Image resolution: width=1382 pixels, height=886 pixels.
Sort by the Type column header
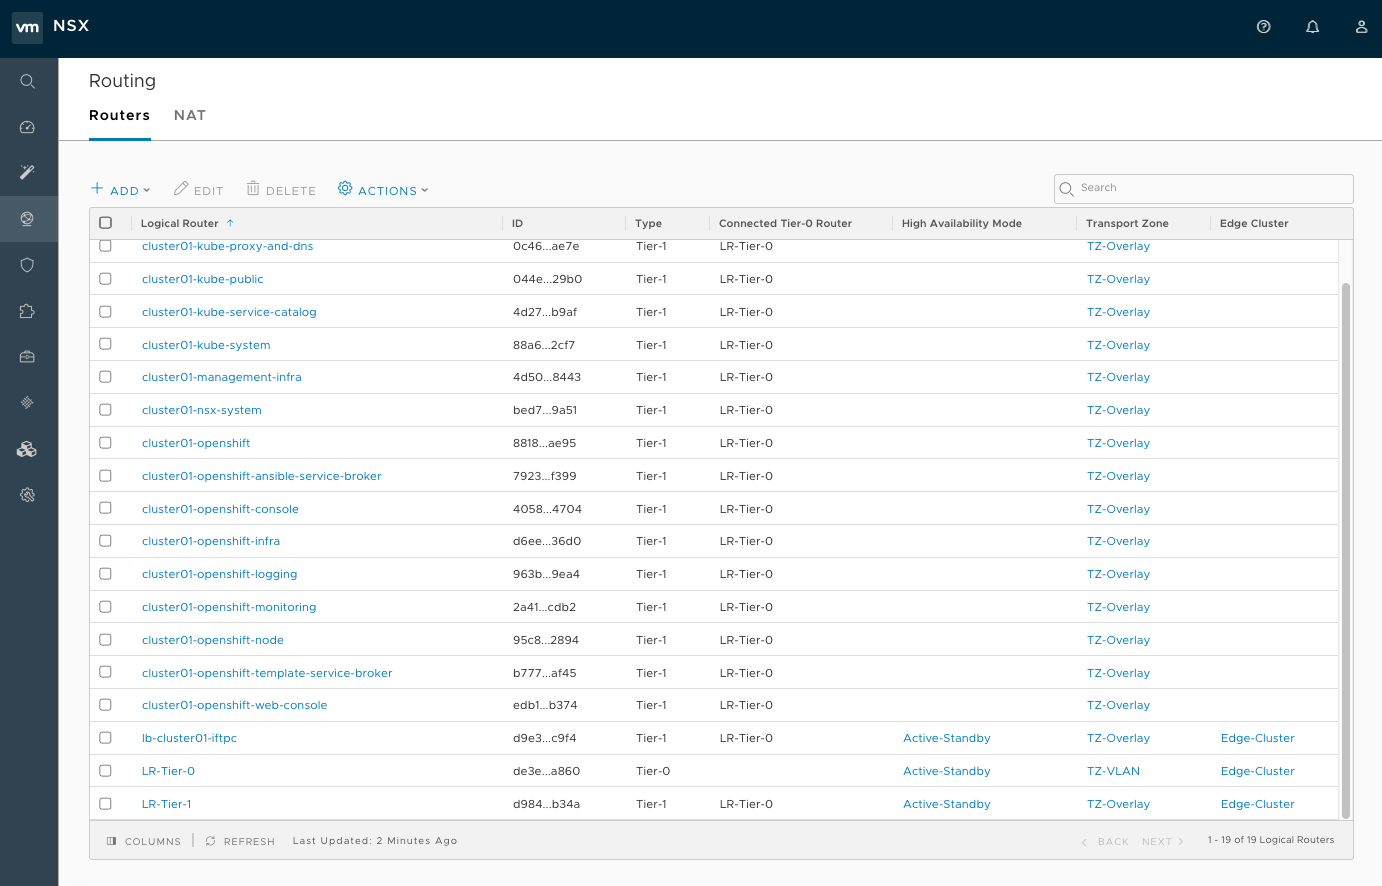click(648, 223)
